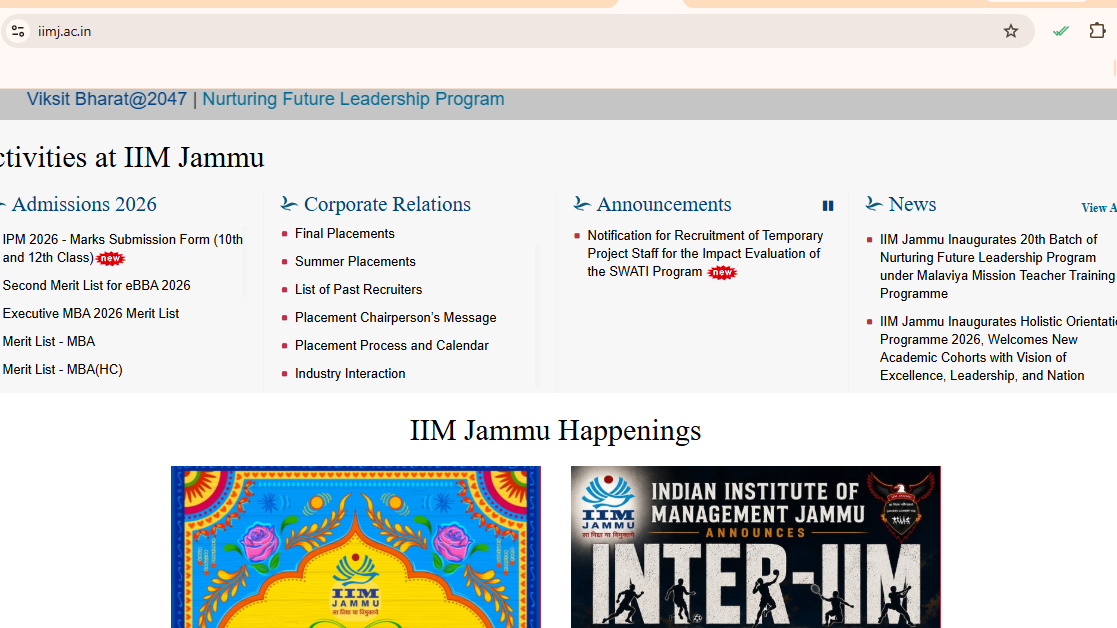
Task: Click the site information icon in address bar
Action: 18,31
